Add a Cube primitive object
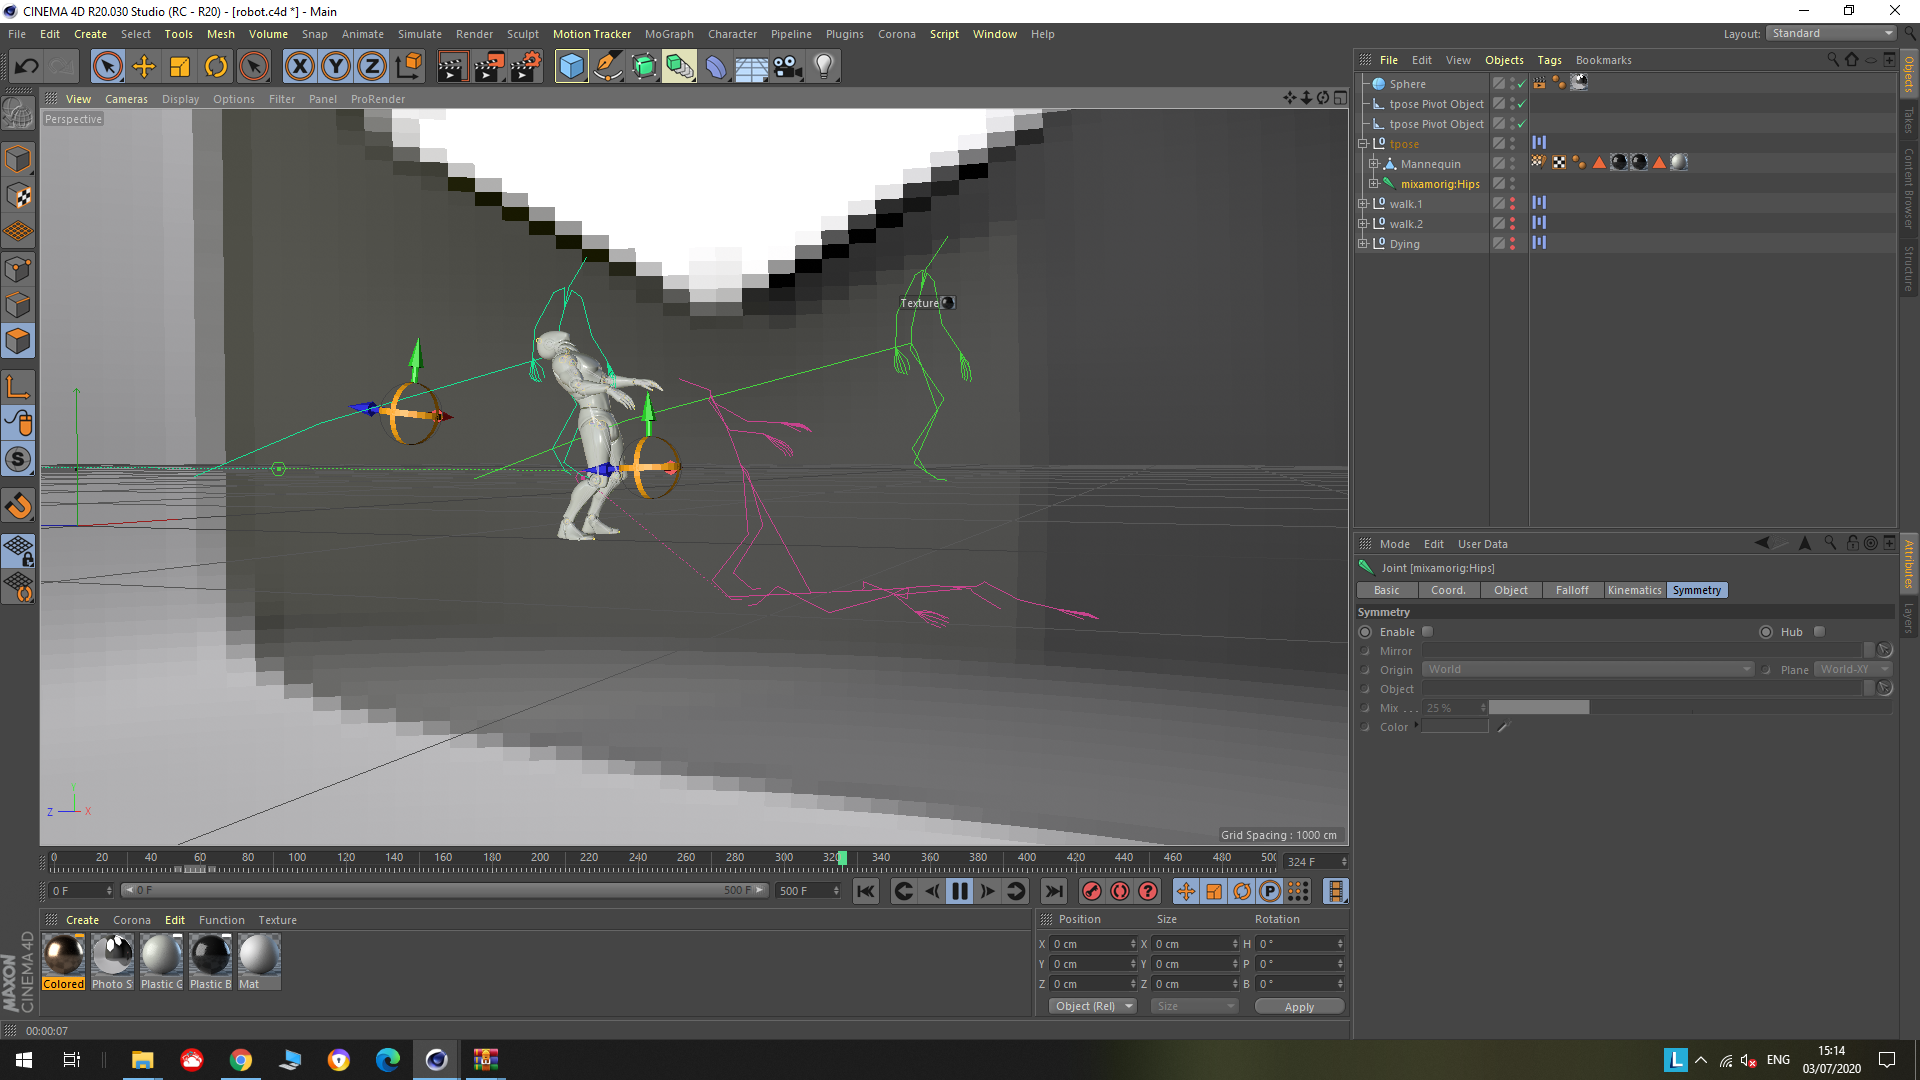This screenshot has width=1920, height=1080. click(x=571, y=67)
